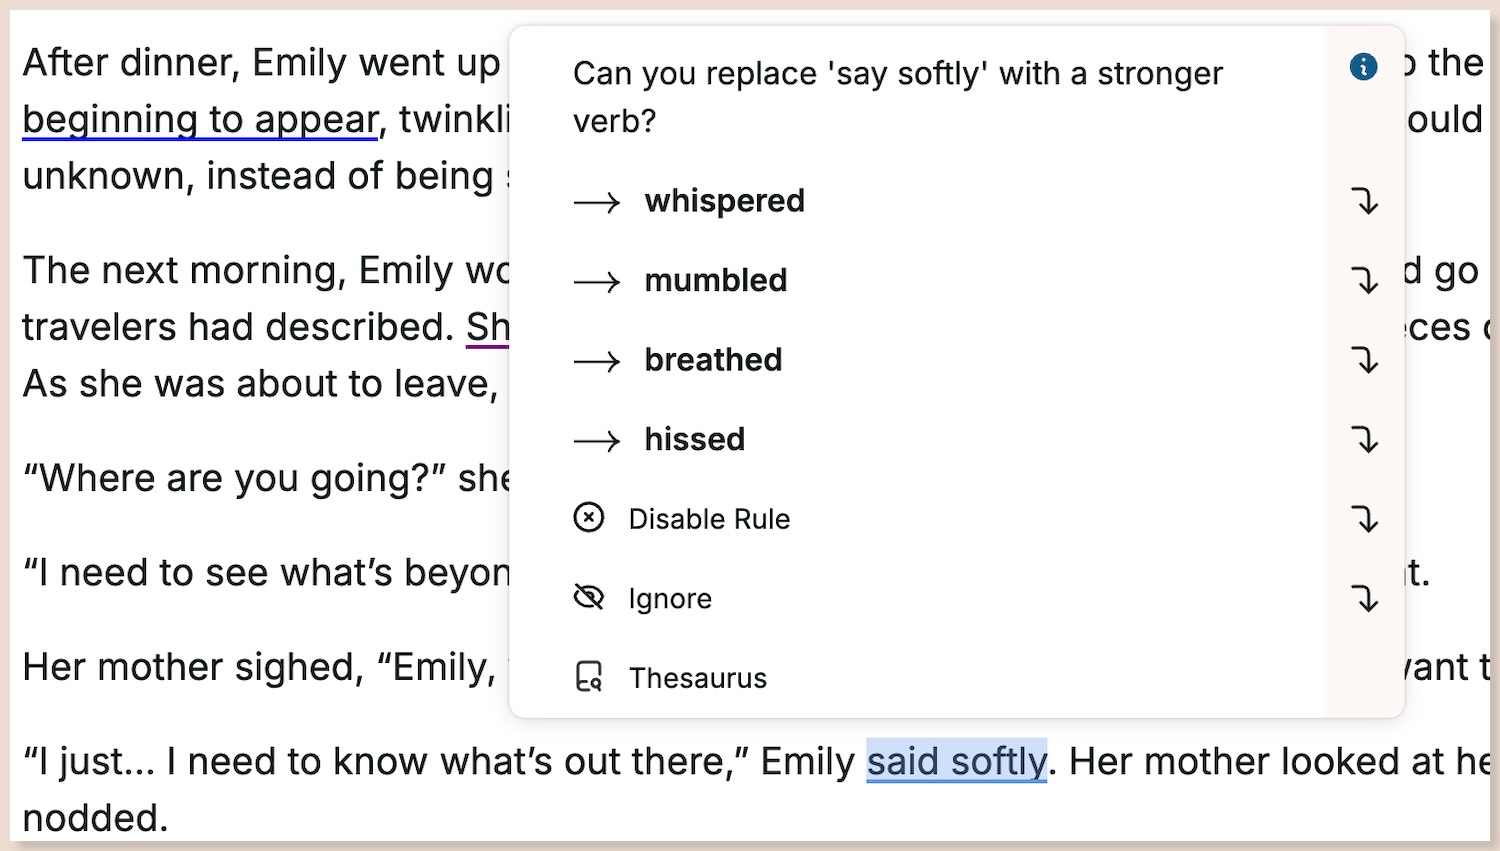Click curved arrow beside Disable Rule
This screenshot has width=1500, height=851.
coord(1365,519)
